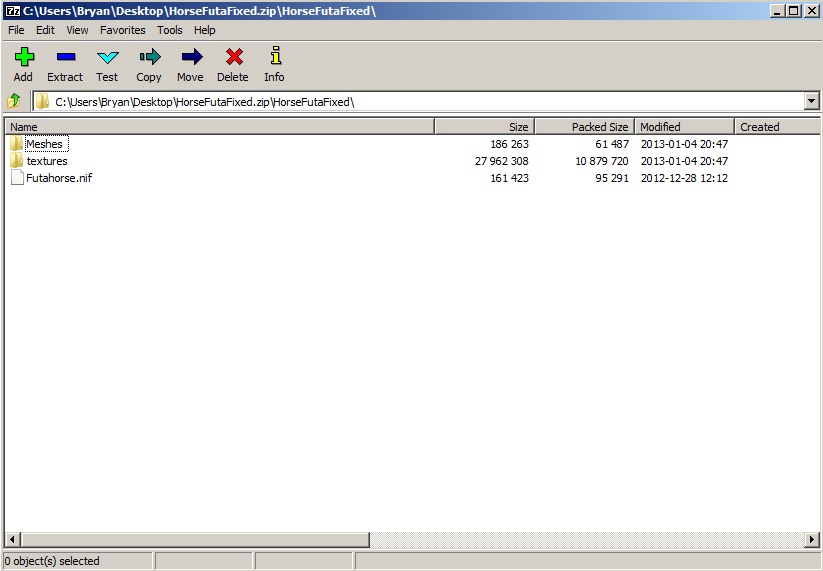The height and width of the screenshot is (571, 823).
Task: Open the File menu
Action: 16,30
